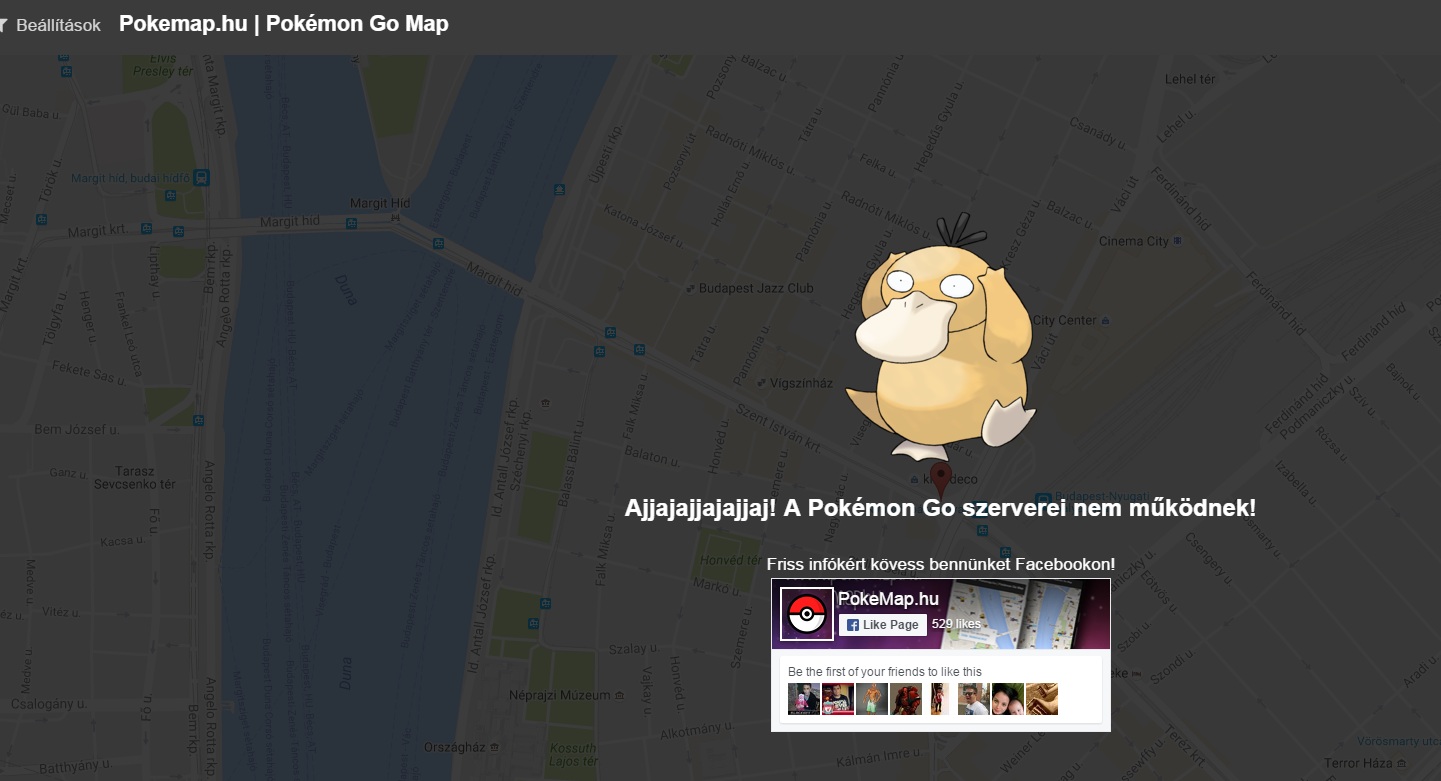The image size is (1441, 781).
Task: Click the Margit Híd bridge label on map
Action: coord(380,203)
